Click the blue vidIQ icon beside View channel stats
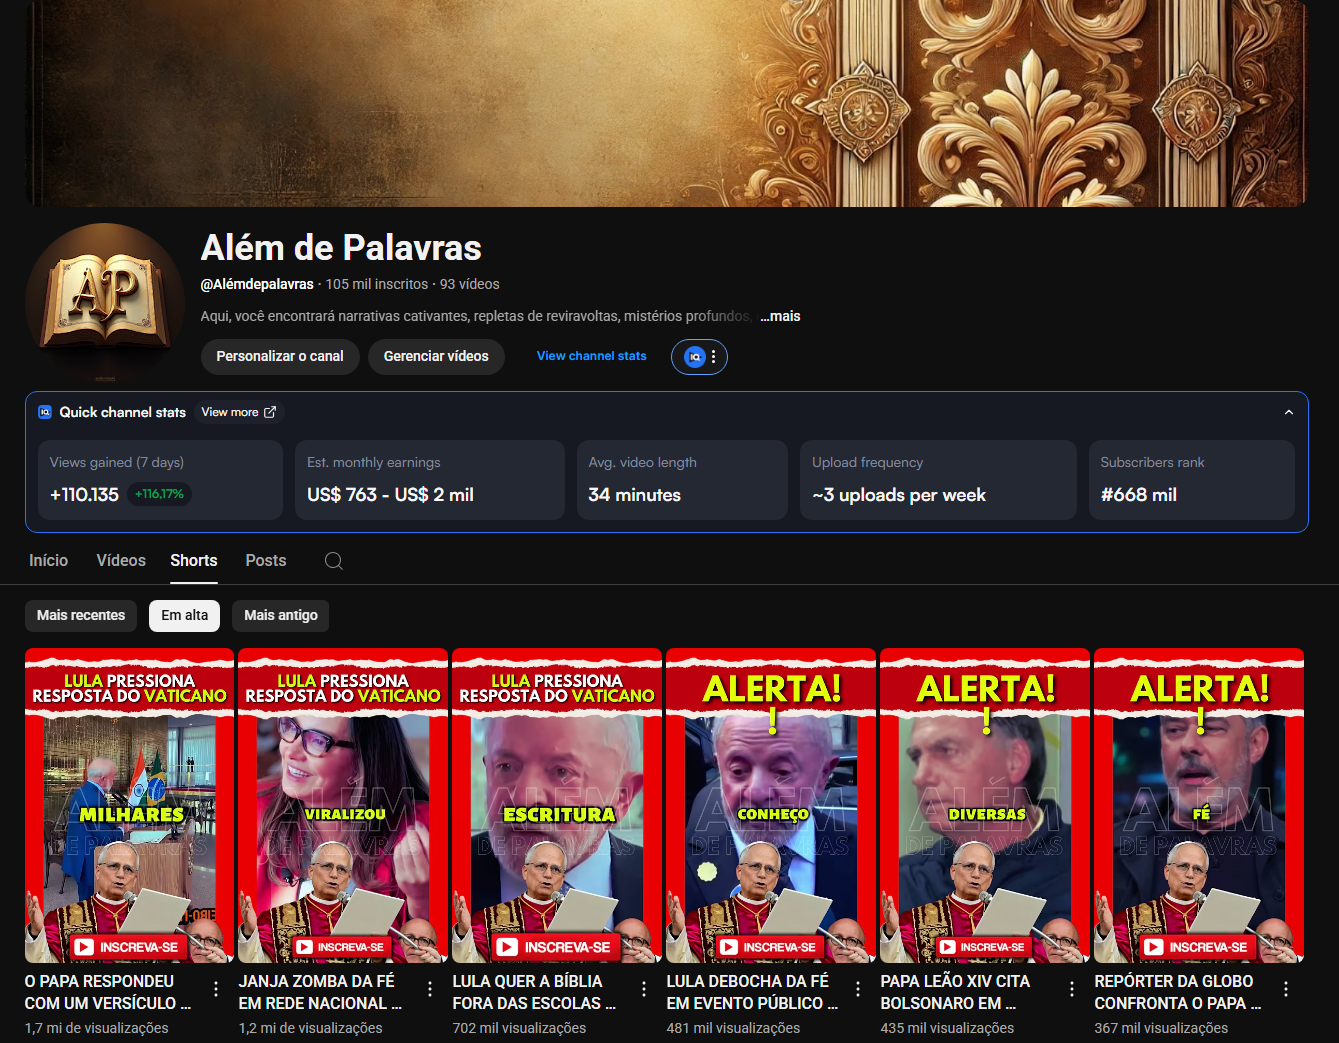Image resolution: width=1339 pixels, height=1043 pixels. pyautogui.click(x=695, y=357)
